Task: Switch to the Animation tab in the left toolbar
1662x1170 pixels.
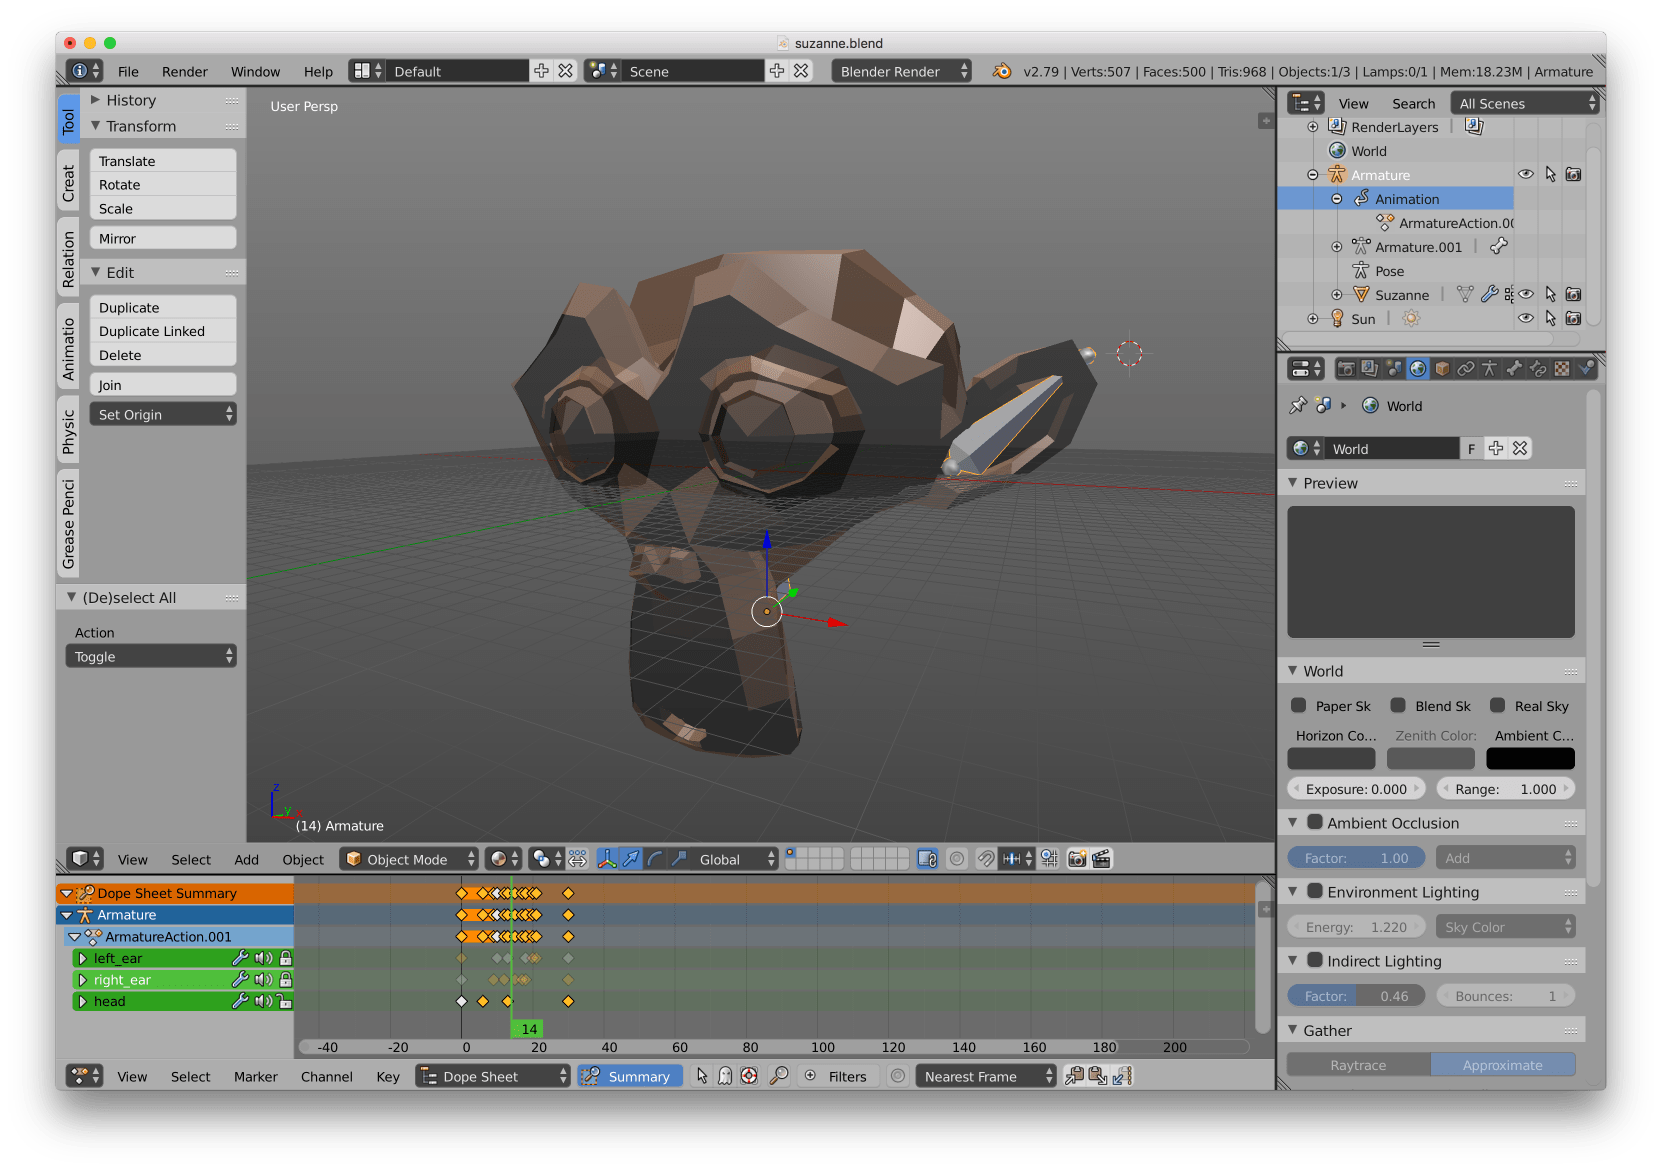Action: tap(67, 345)
